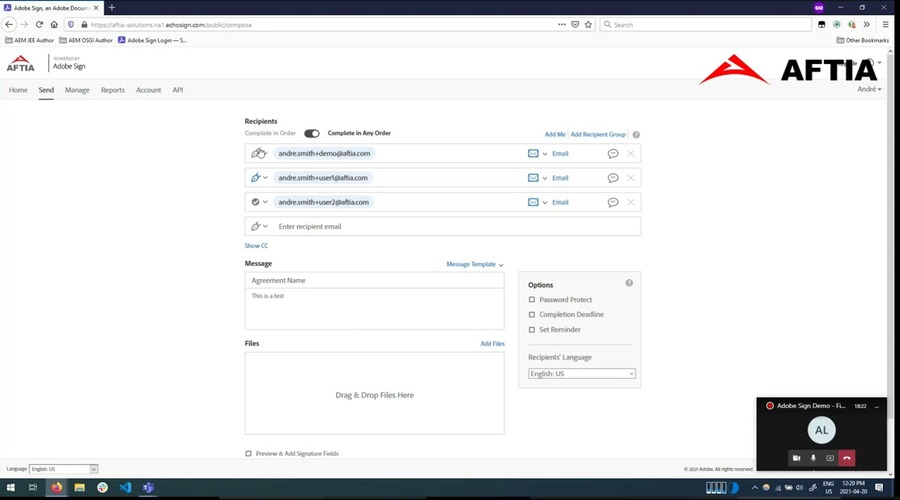The height and width of the screenshot is (500, 900).
Task: Enable Password Protect option
Action: 532,300
